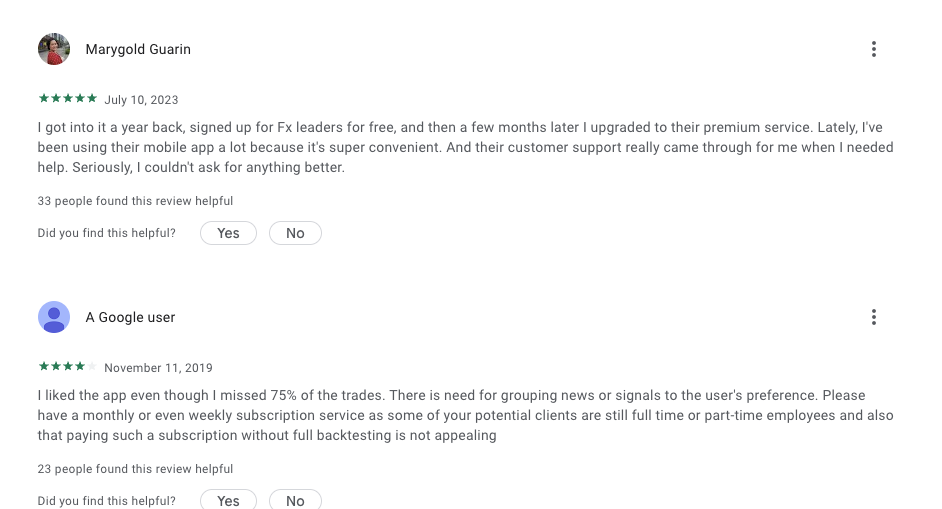Open more options for Marygold Guarin's review
942x509 pixels.
[x=873, y=49]
